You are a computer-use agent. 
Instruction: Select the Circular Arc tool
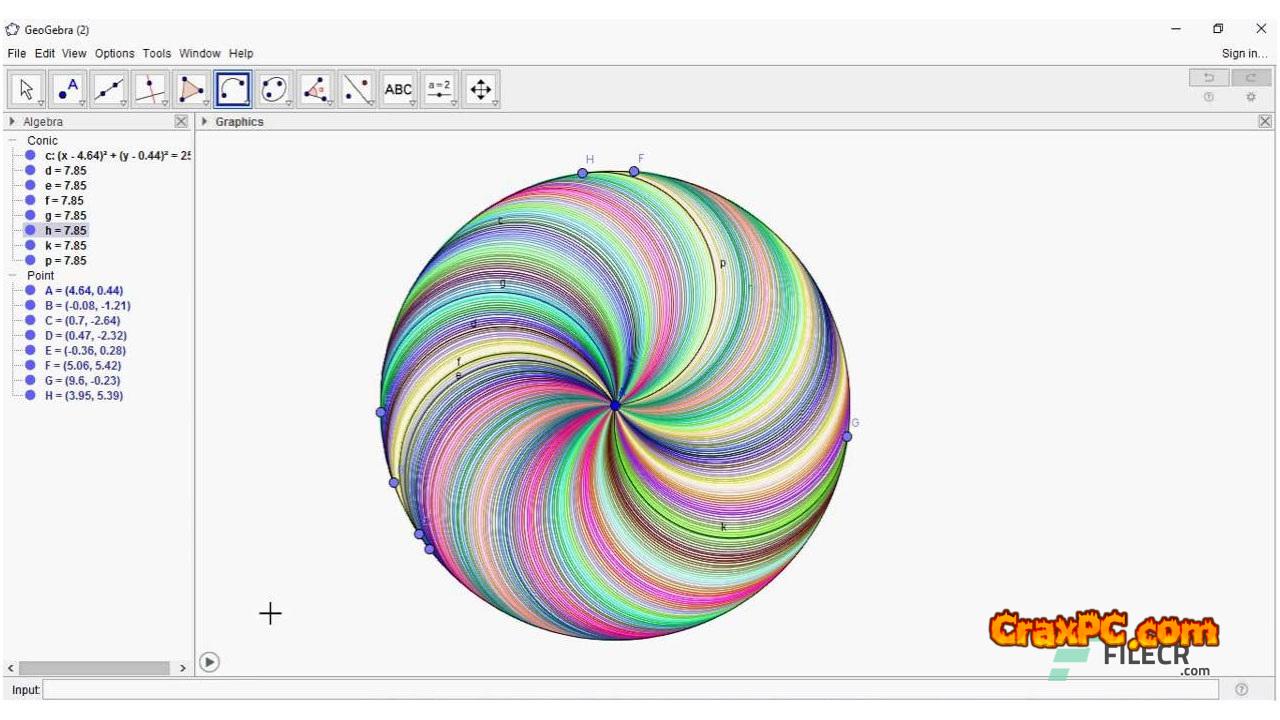pos(232,89)
